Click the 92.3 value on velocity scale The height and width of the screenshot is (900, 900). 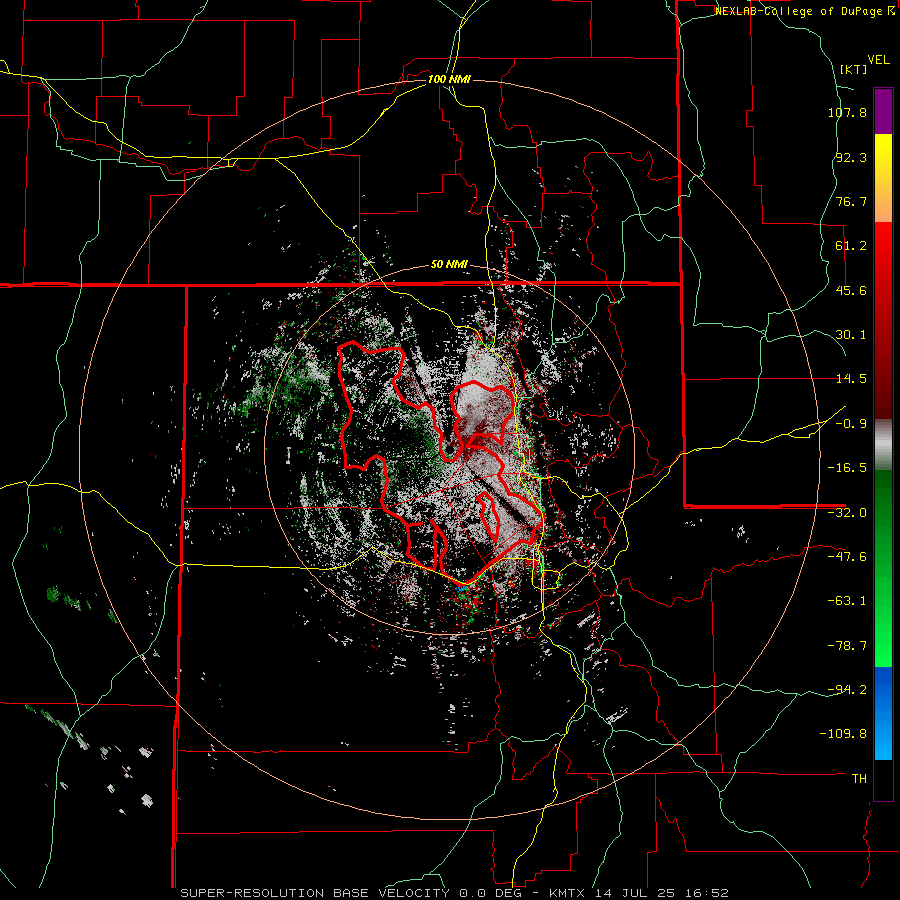pos(851,157)
